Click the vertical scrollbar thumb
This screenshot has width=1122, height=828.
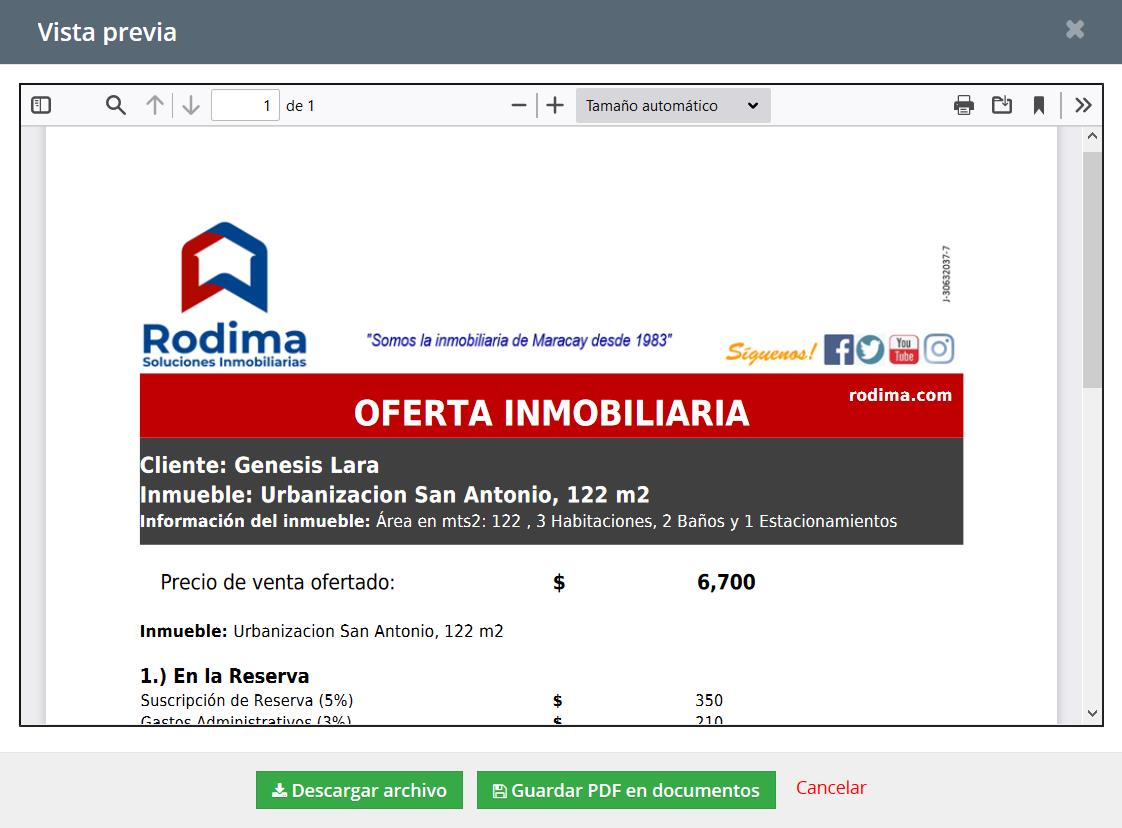[1092, 268]
